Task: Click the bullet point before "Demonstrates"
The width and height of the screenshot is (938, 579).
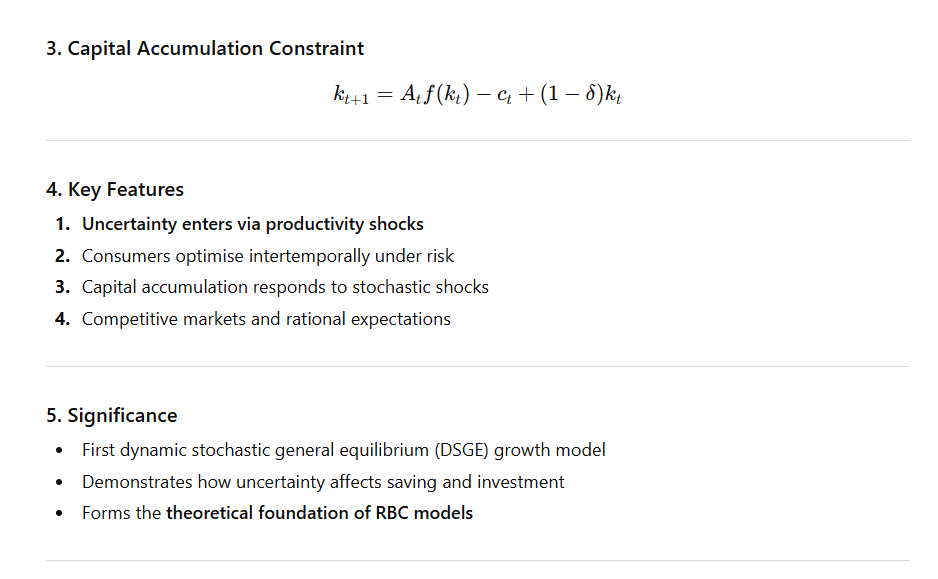Action: click(x=61, y=482)
